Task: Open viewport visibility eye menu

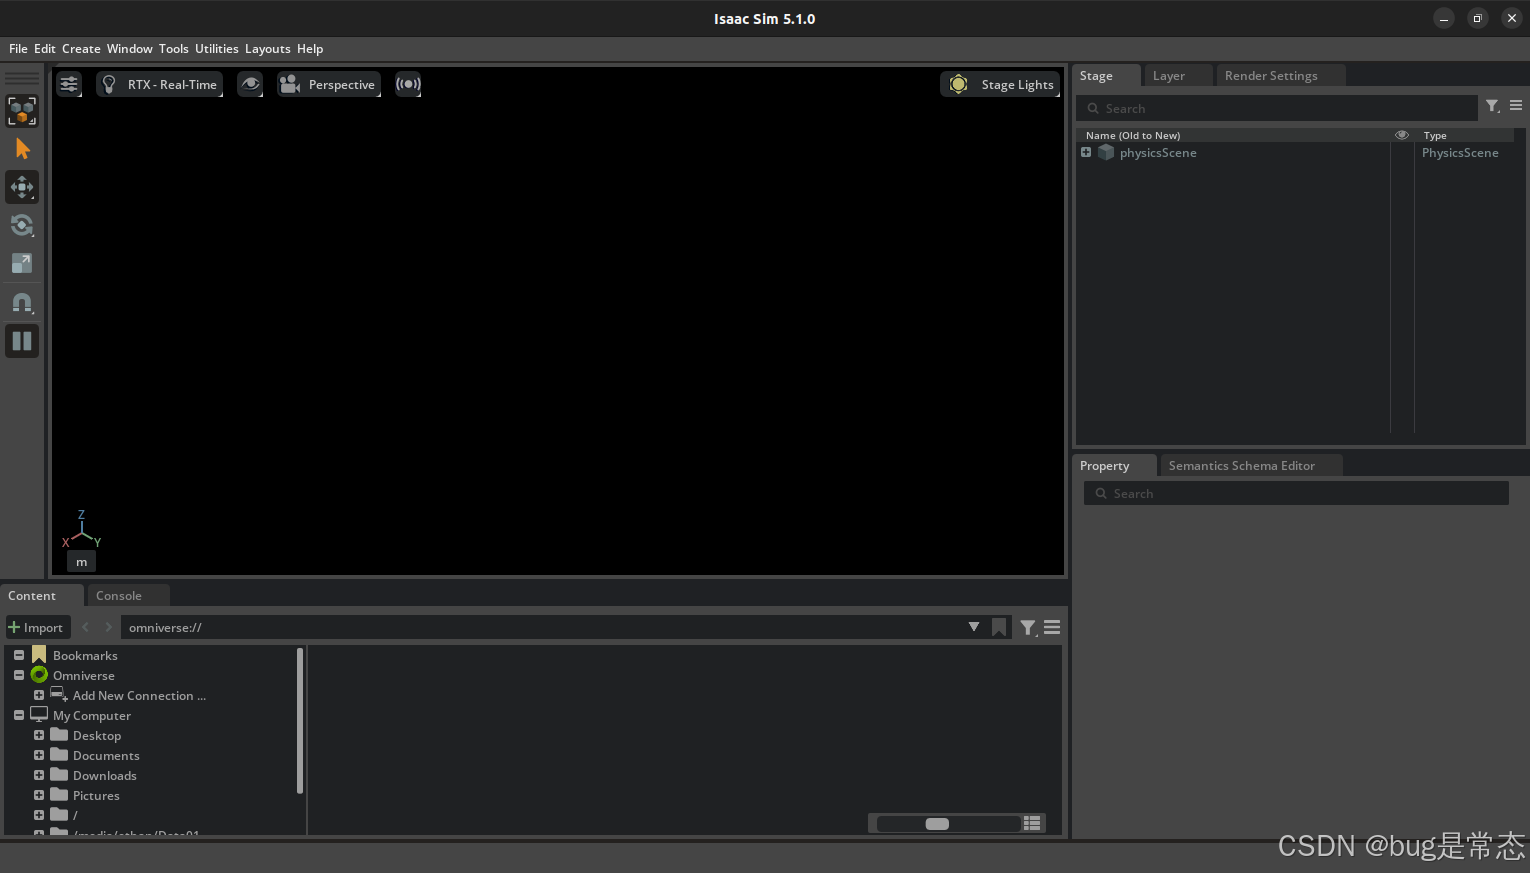Action: tap(250, 84)
